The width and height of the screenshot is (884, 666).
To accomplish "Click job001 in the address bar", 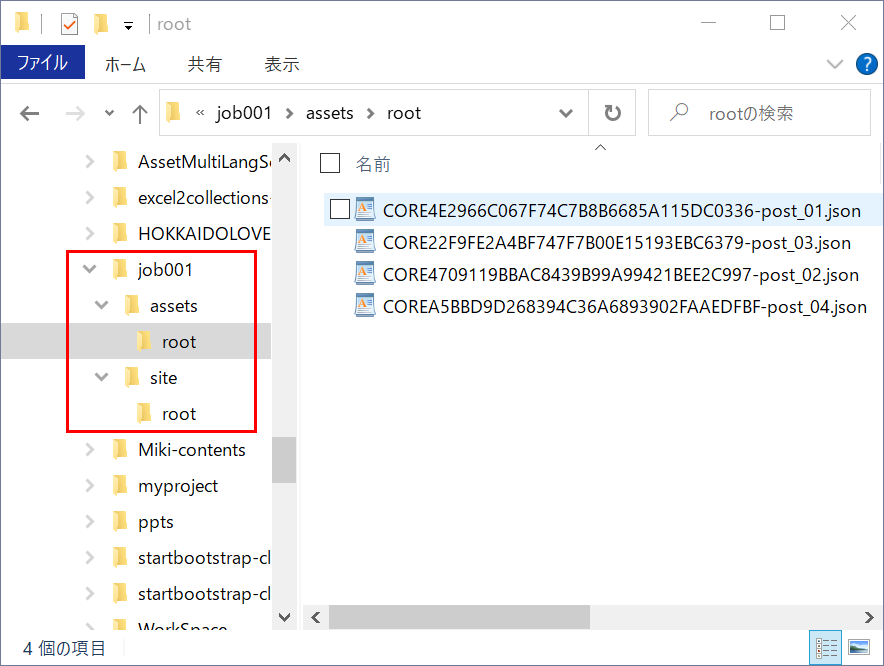I will pyautogui.click(x=244, y=113).
